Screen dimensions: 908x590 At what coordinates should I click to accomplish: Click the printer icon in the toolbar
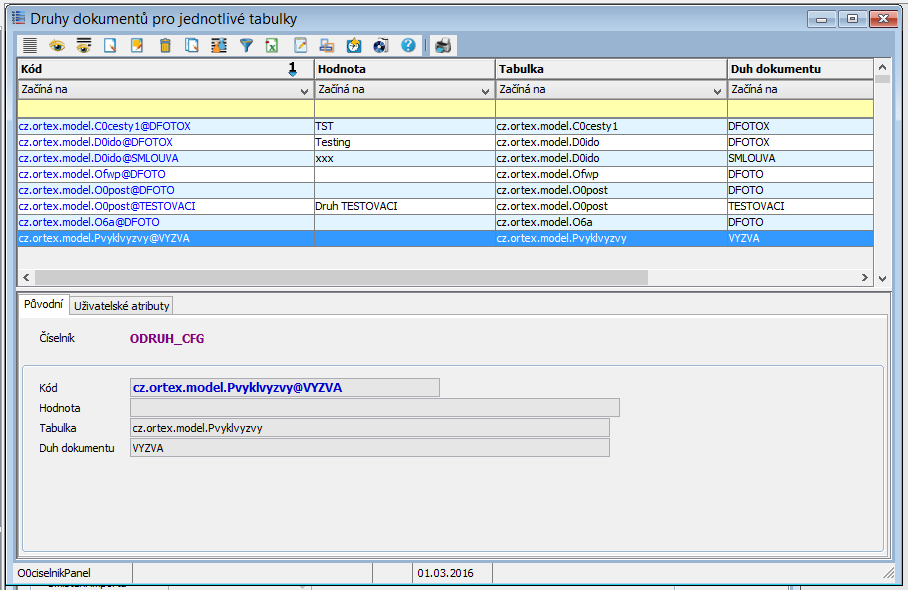click(x=442, y=45)
